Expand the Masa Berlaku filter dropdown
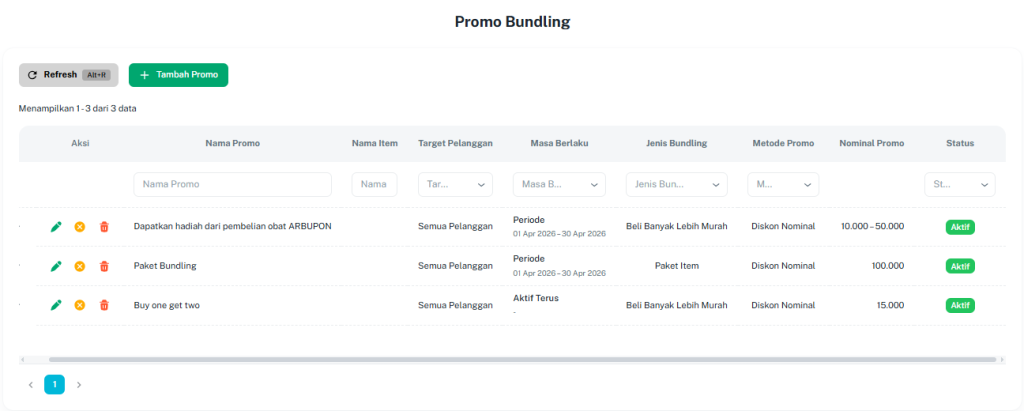The image size is (1024, 411). [558, 185]
